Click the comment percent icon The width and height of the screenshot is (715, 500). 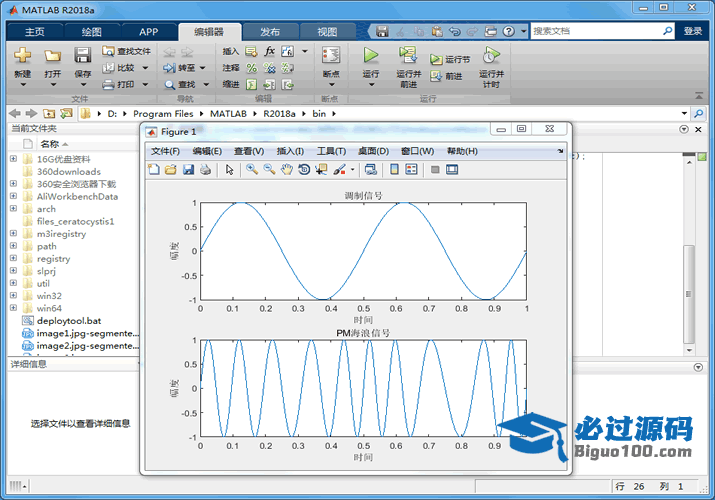(x=252, y=68)
